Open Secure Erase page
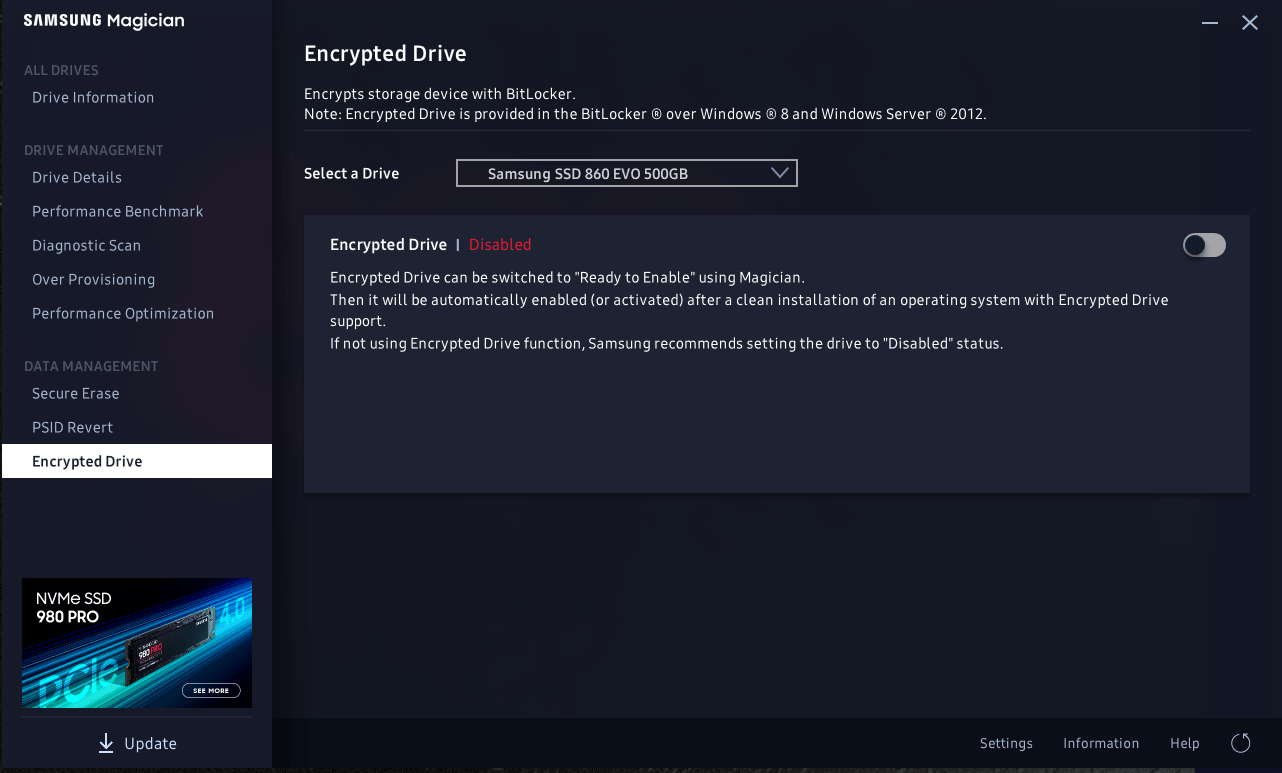Viewport: 1282px width, 773px height. [76, 393]
